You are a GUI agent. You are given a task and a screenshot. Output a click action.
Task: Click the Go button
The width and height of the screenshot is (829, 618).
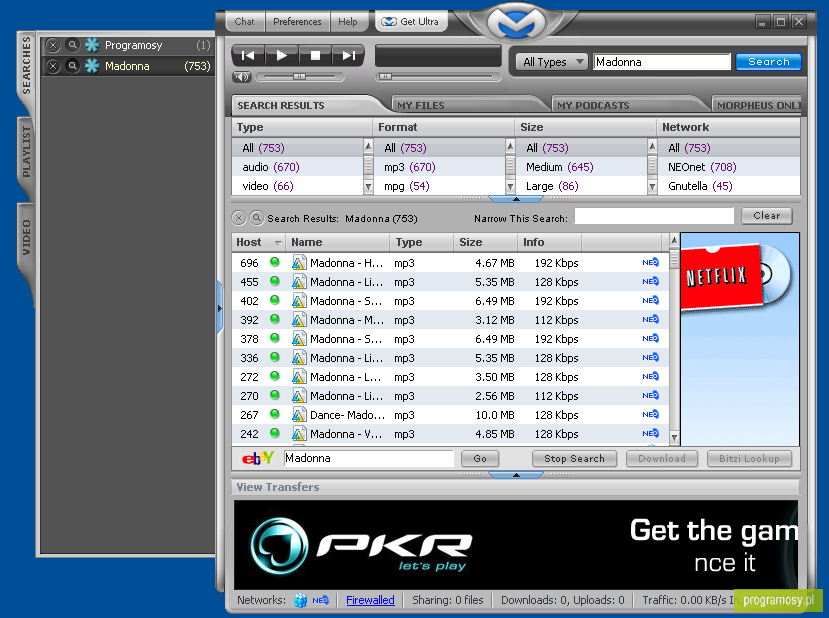click(x=480, y=458)
